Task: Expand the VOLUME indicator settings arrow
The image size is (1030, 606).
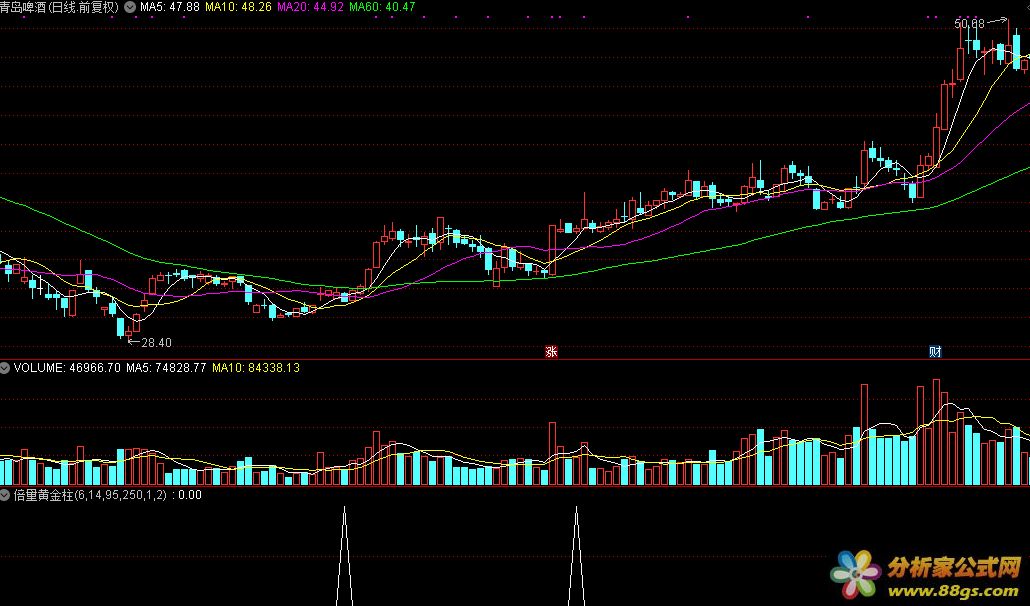Action: coord(5,368)
